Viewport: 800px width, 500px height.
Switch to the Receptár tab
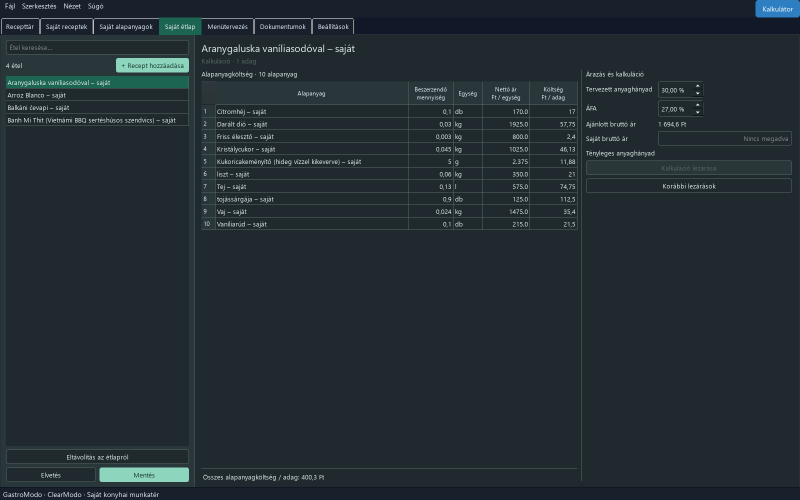click(20, 27)
